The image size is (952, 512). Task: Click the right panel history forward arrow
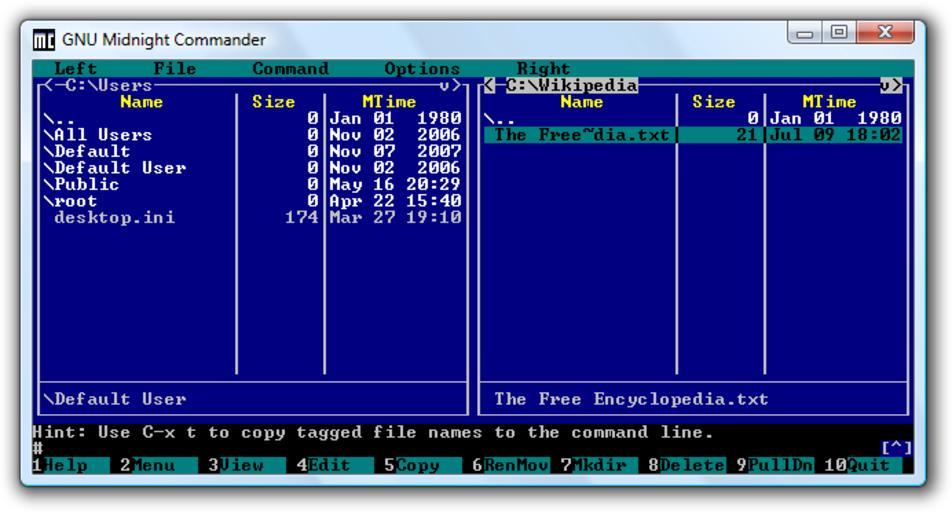896,86
